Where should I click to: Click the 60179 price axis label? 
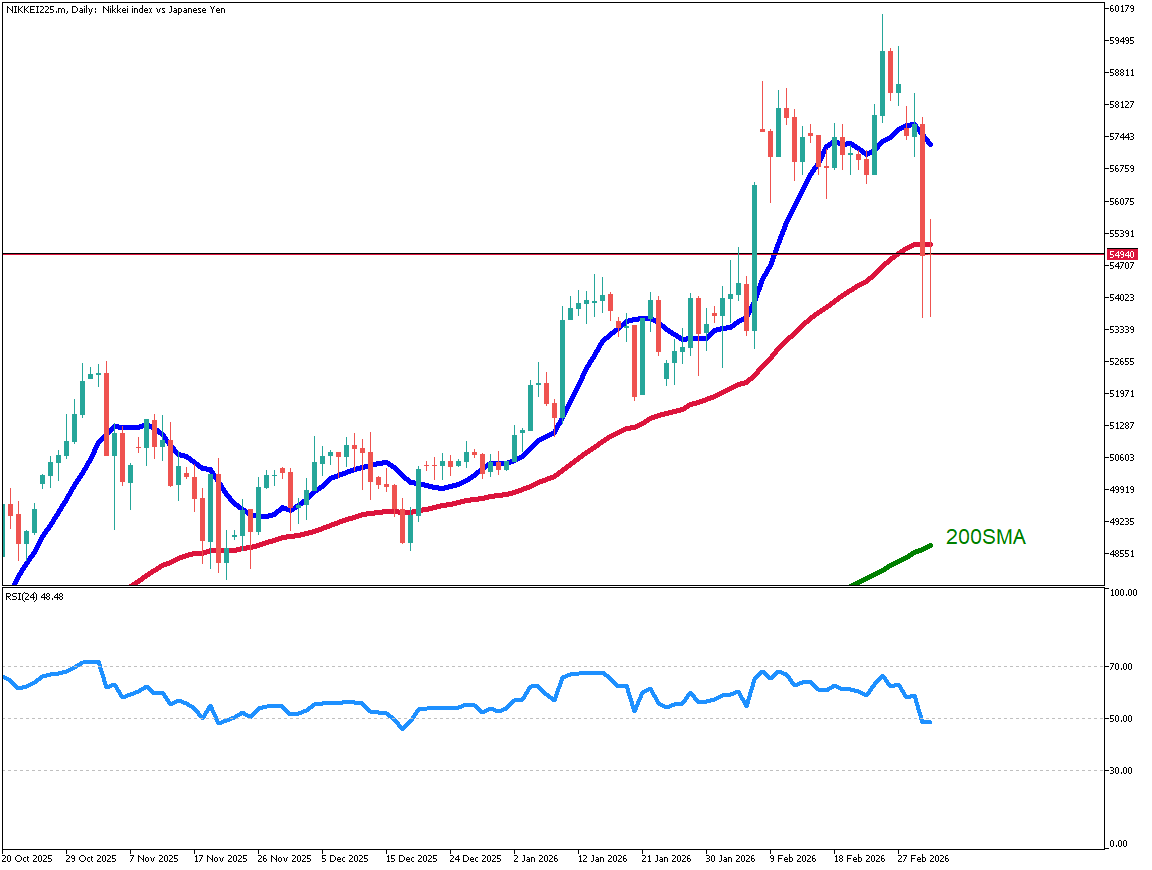pyautogui.click(x=1123, y=9)
